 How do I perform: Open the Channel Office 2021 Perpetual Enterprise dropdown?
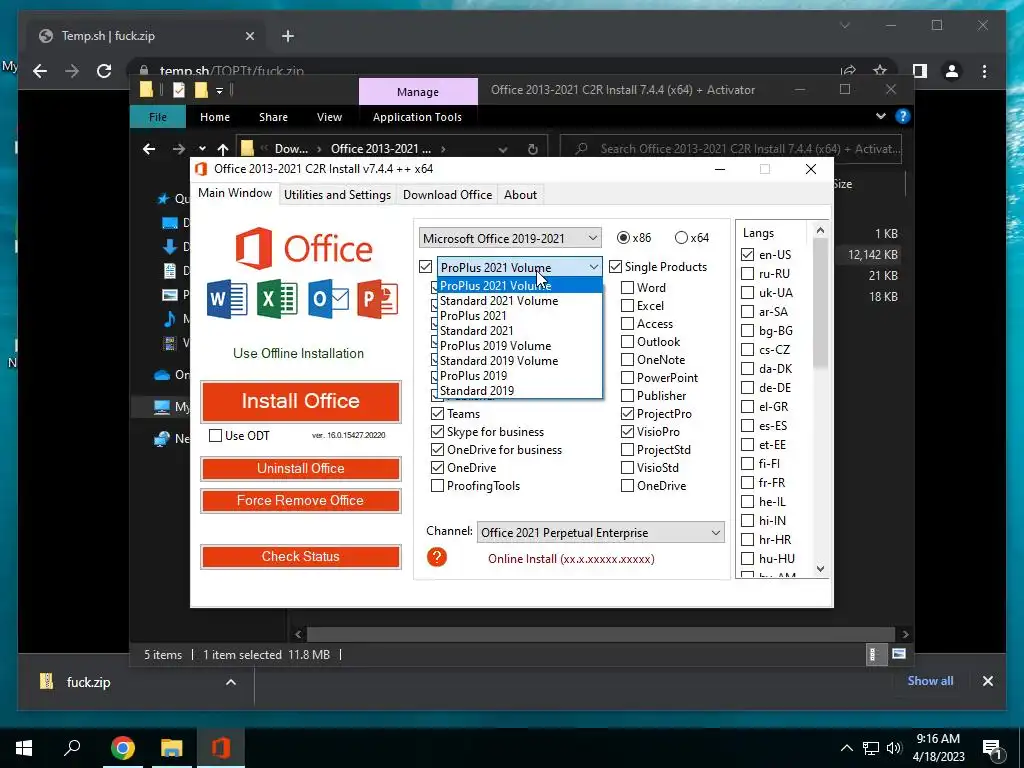point(601,532)
